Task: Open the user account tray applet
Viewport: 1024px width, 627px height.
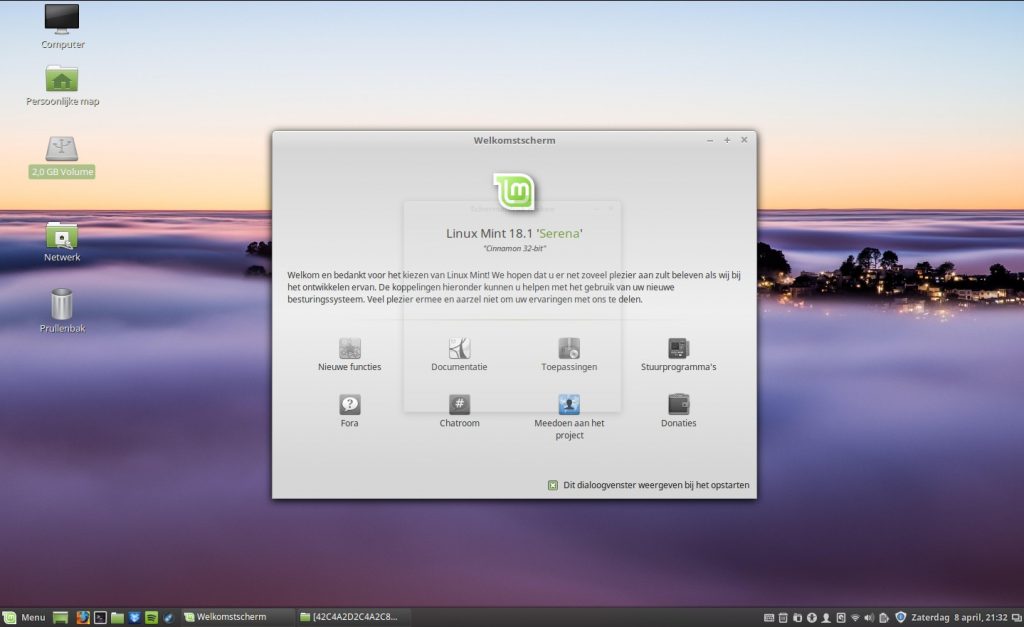Action: (826, 617)
